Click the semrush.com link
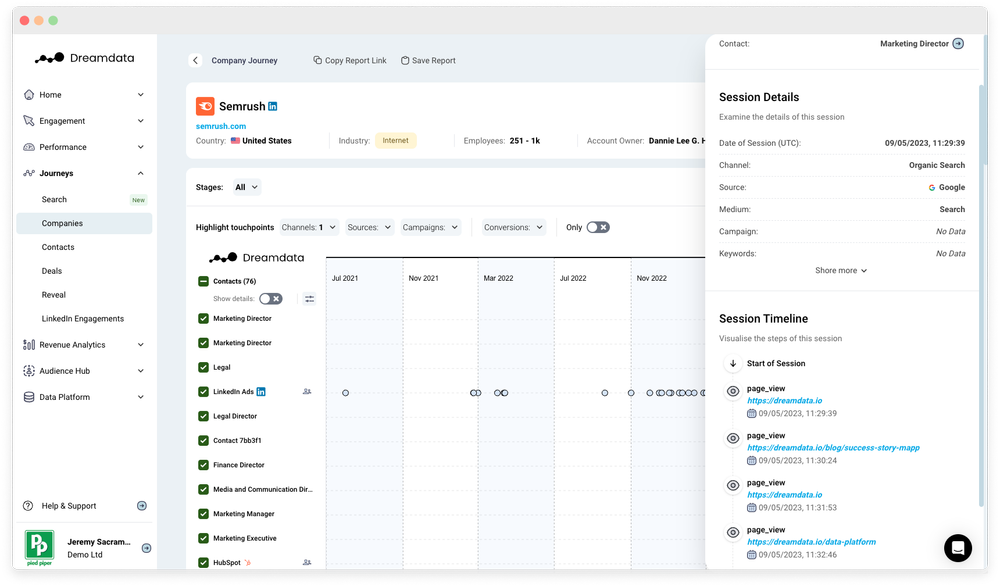Screen dimensions: 1000x587 coord(220,125)
